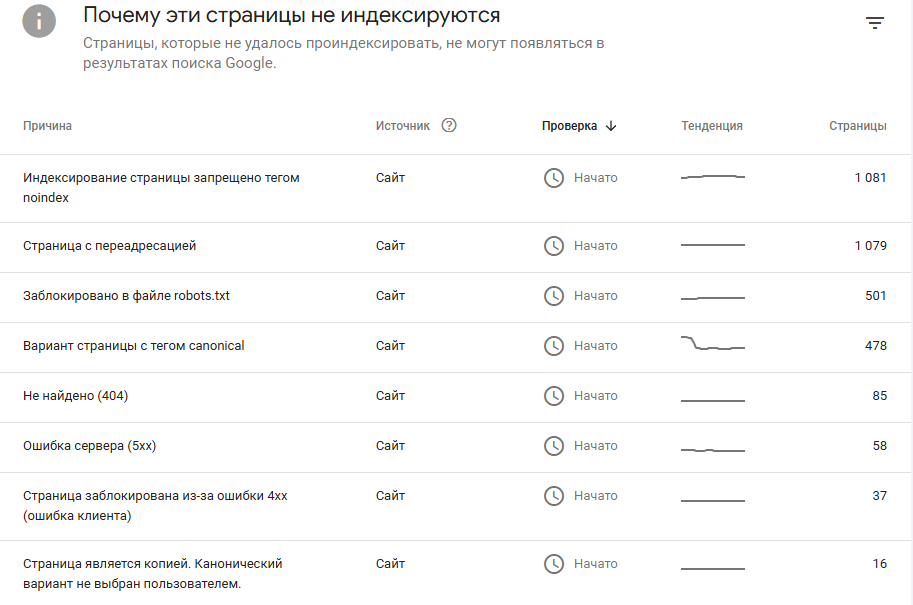This screenshot has width=913, height=605.
Task: Click the sort arrow beside Проверка
Action: (x=611, y=126)
